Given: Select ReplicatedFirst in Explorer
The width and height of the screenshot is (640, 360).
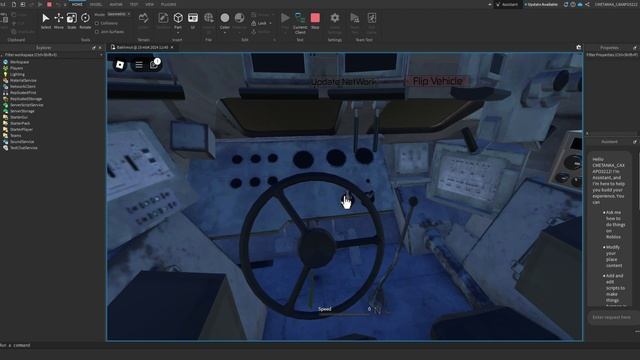Looking at the screenshot, I should 23,93.
